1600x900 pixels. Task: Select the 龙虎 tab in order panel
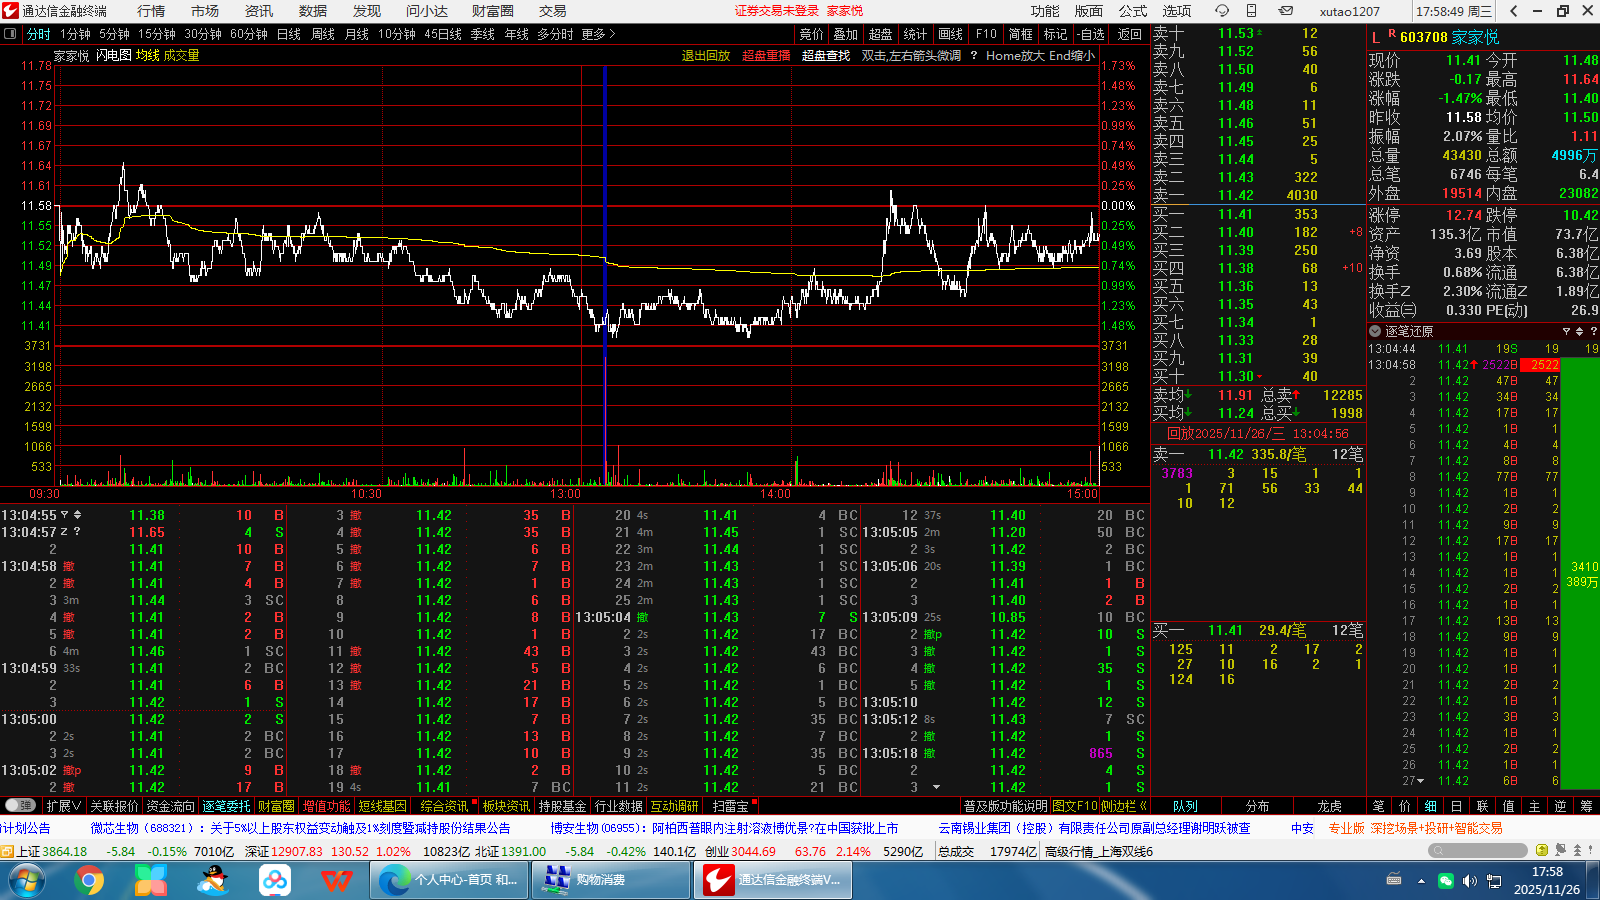(1330, 806)
